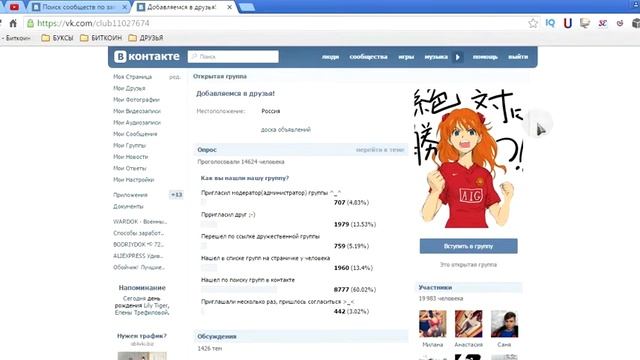Open the Обойник group shortcut
This screenshot has height=360, width=640.
click(139, 267)
